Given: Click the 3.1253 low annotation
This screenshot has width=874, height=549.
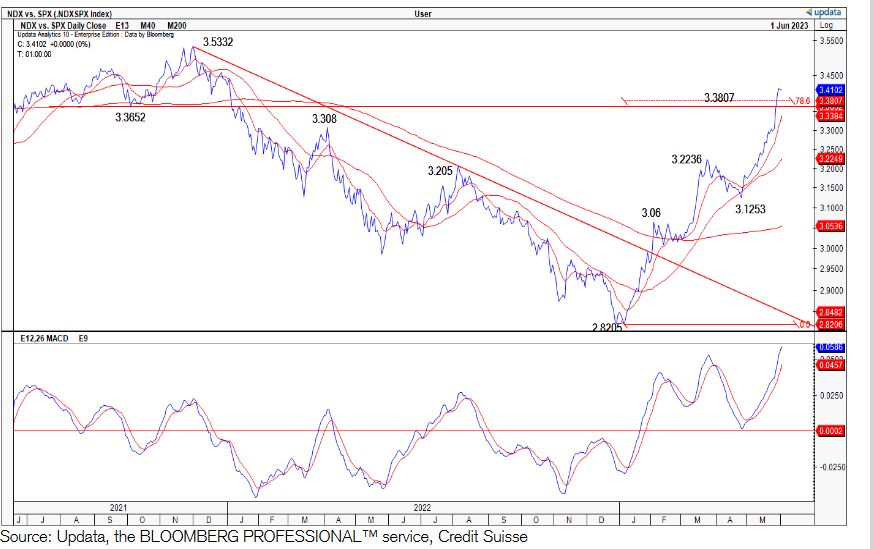Looking at the screenshot, I should [x=752, y=210].
